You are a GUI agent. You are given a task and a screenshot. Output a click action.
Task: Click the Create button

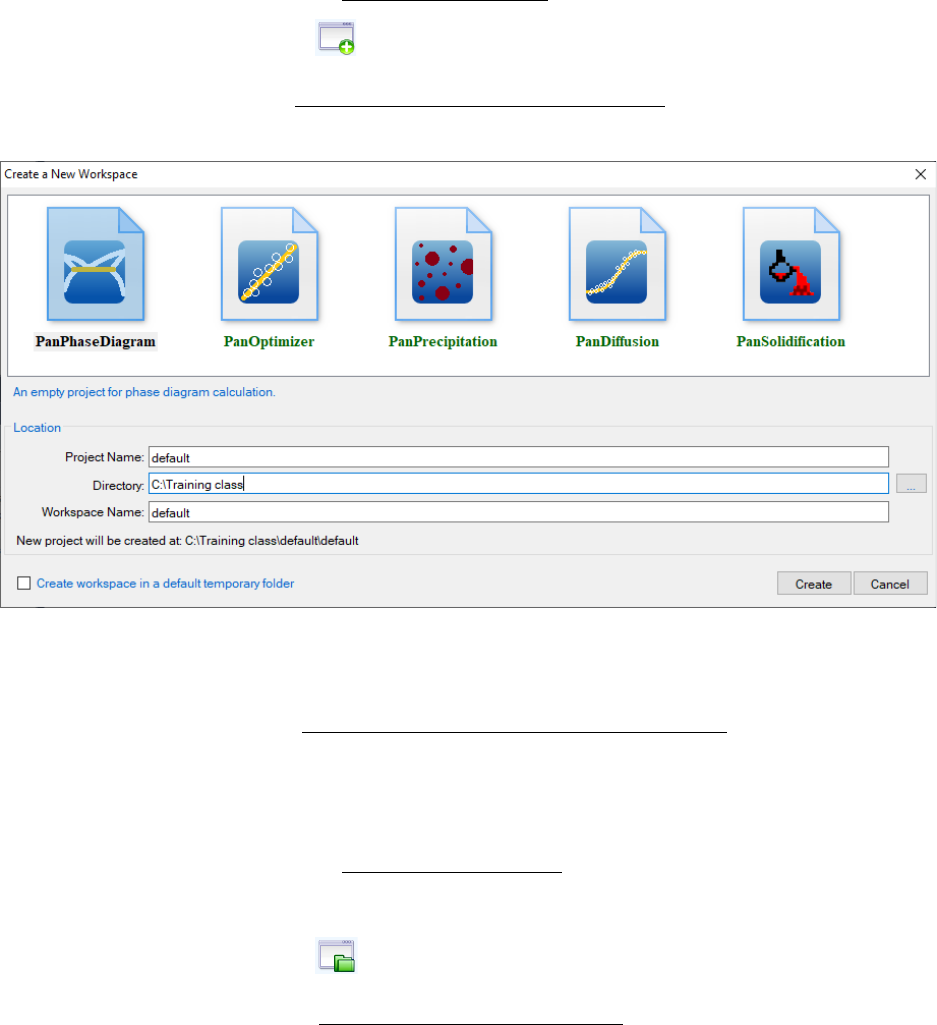point(814,584)
